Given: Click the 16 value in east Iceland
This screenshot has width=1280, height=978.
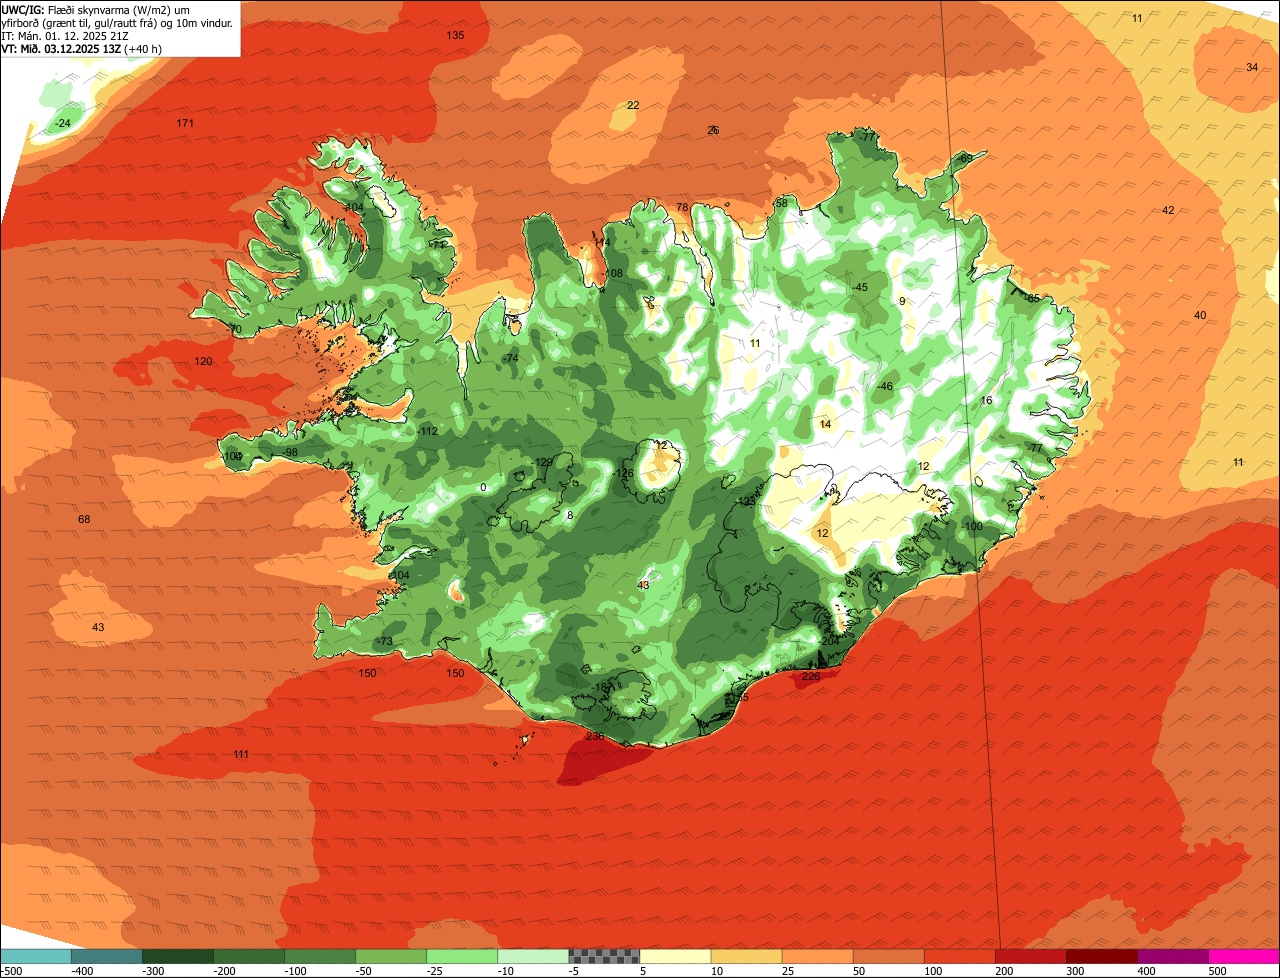Looking at the screenshot, I should [x=986, y=400].
